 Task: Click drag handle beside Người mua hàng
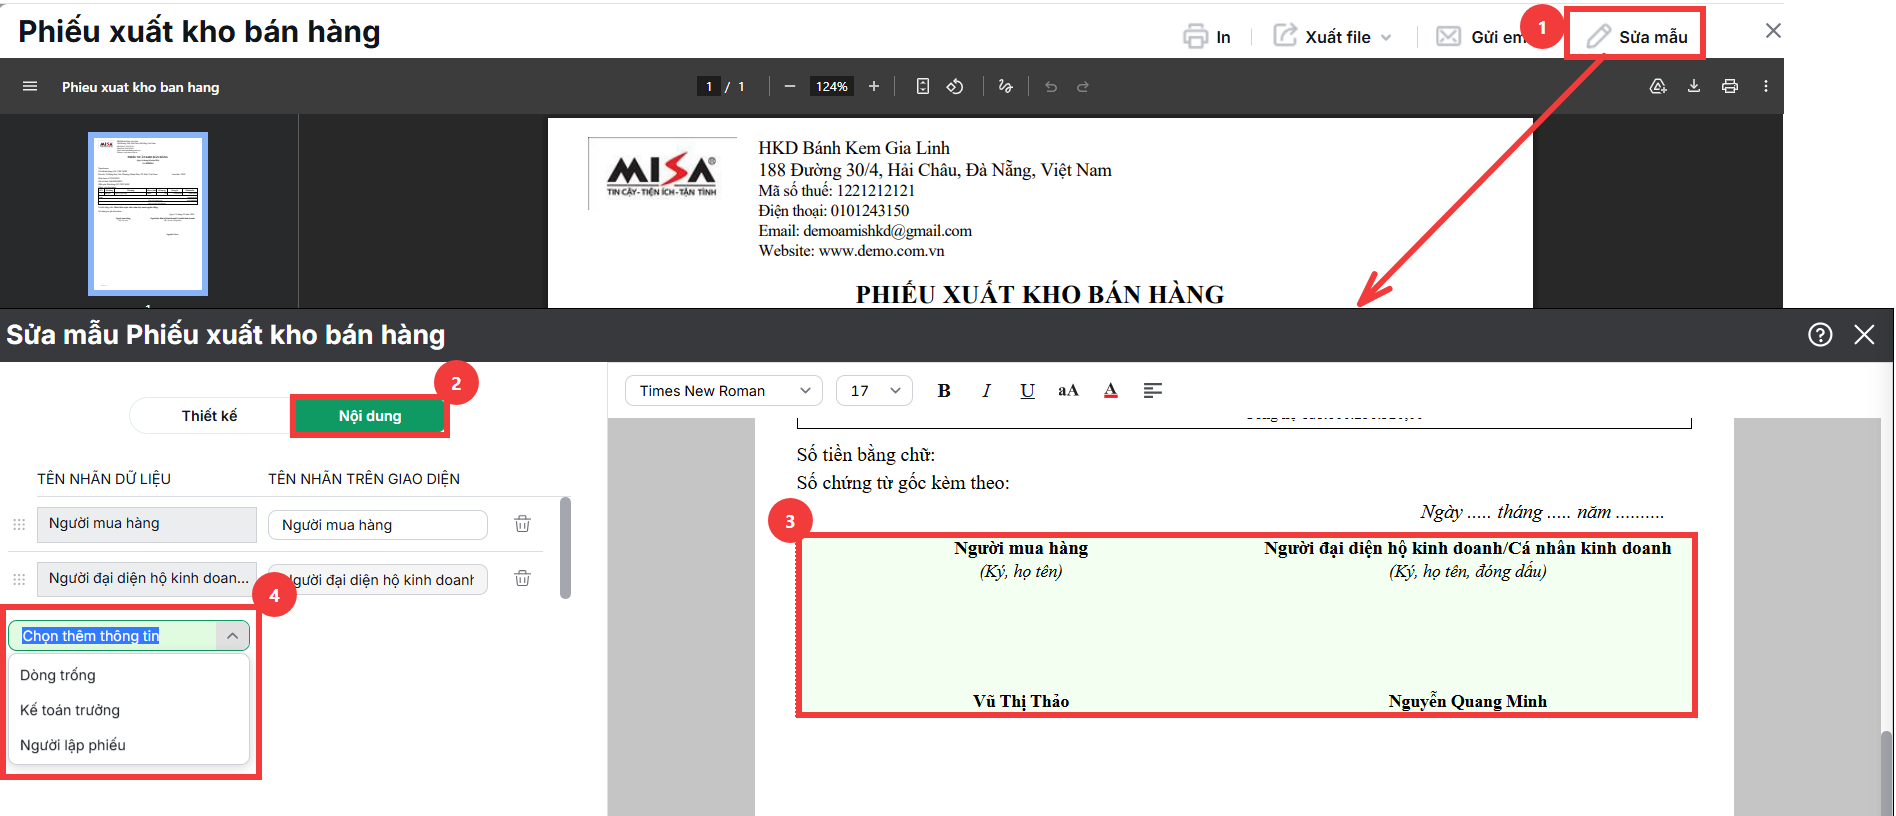pyautogui.click(x=19, y=524)
